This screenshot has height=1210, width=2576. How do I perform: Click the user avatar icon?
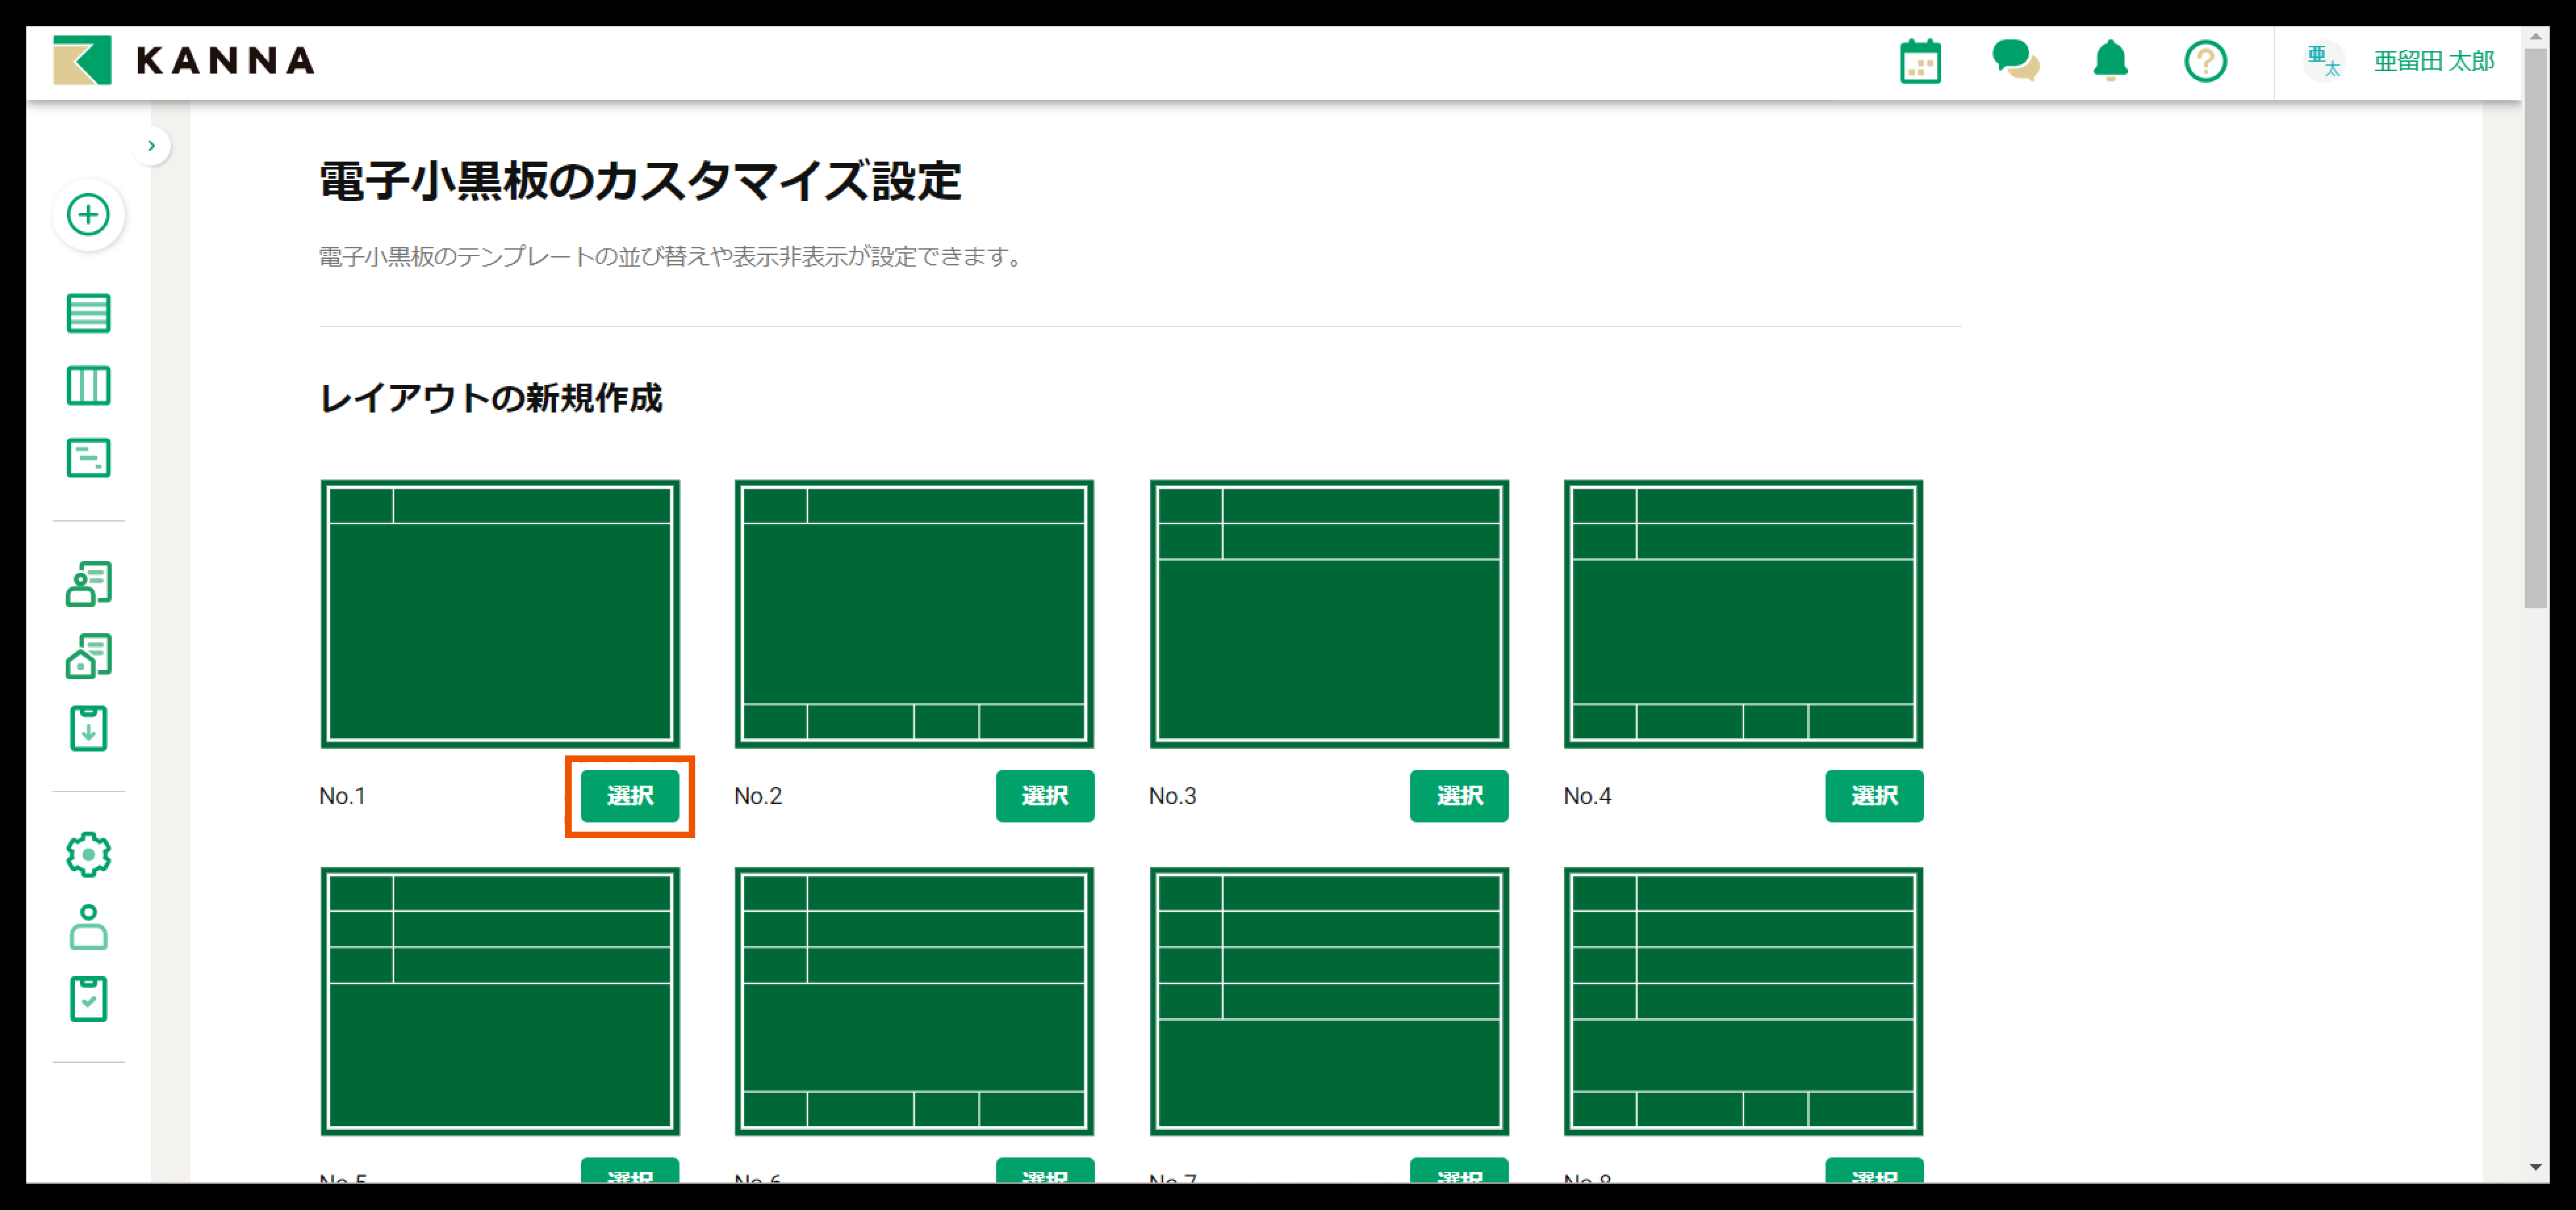click(2323, 61)
